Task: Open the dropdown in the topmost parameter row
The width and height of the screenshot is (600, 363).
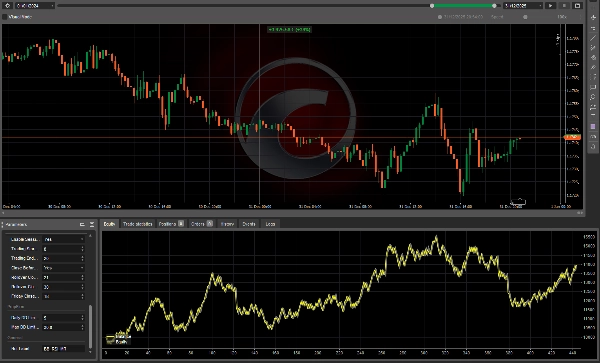Action: pyautogui.click(x=64, y=239)
